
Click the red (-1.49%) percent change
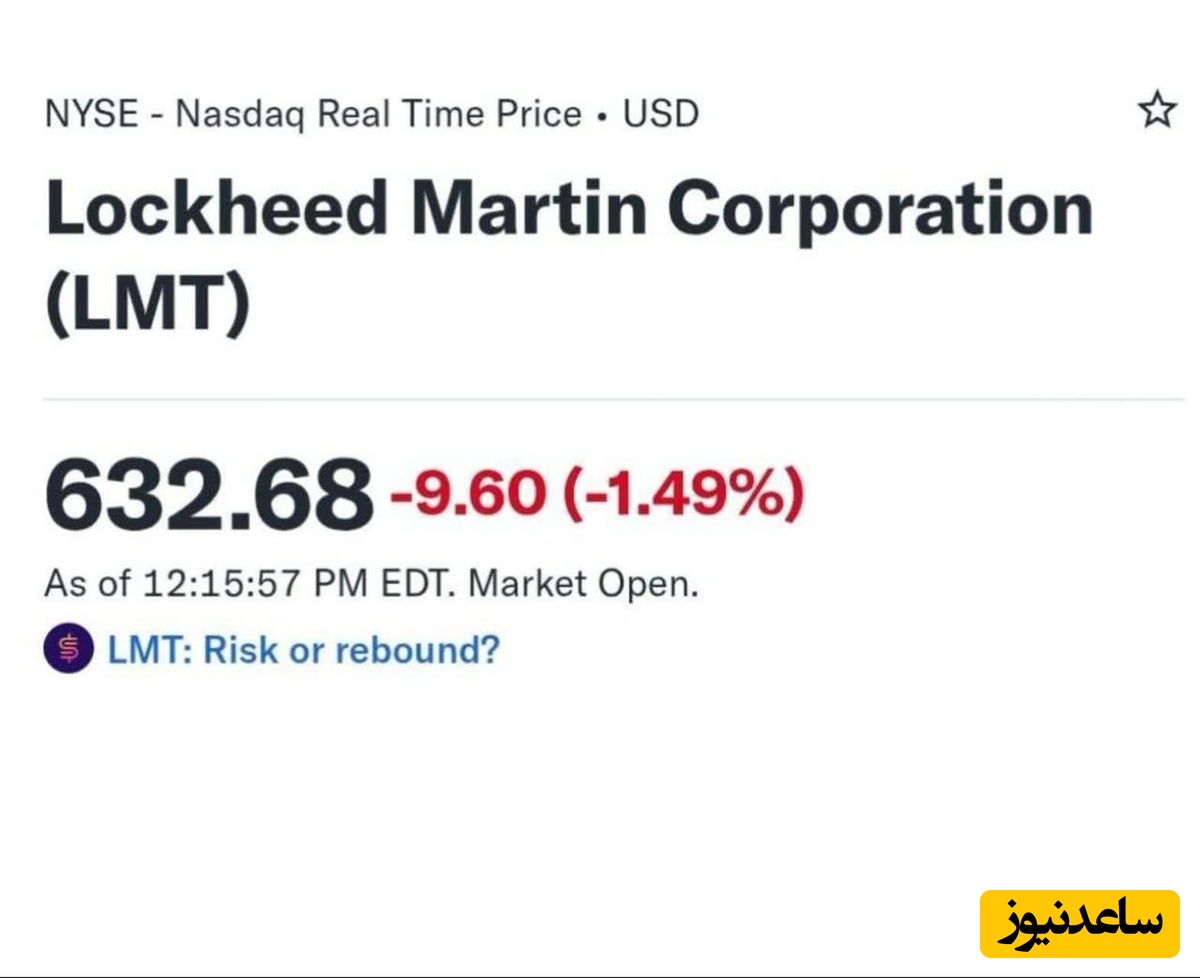click(684, 496)
